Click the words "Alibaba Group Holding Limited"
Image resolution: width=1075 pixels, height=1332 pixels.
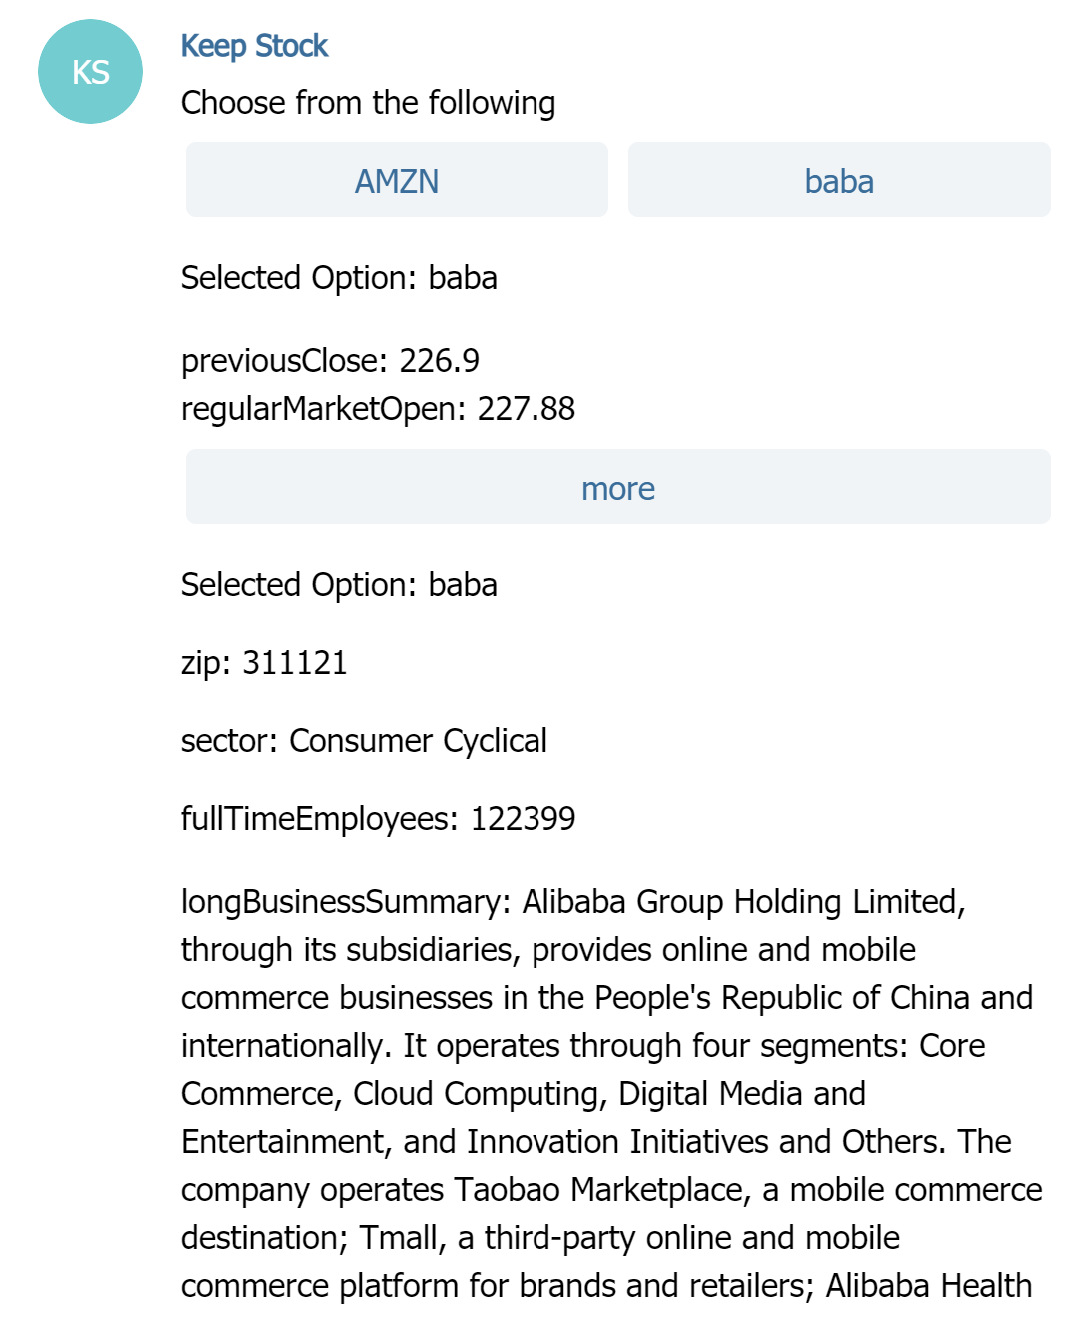pyautogui.click(x=741, y=902)
